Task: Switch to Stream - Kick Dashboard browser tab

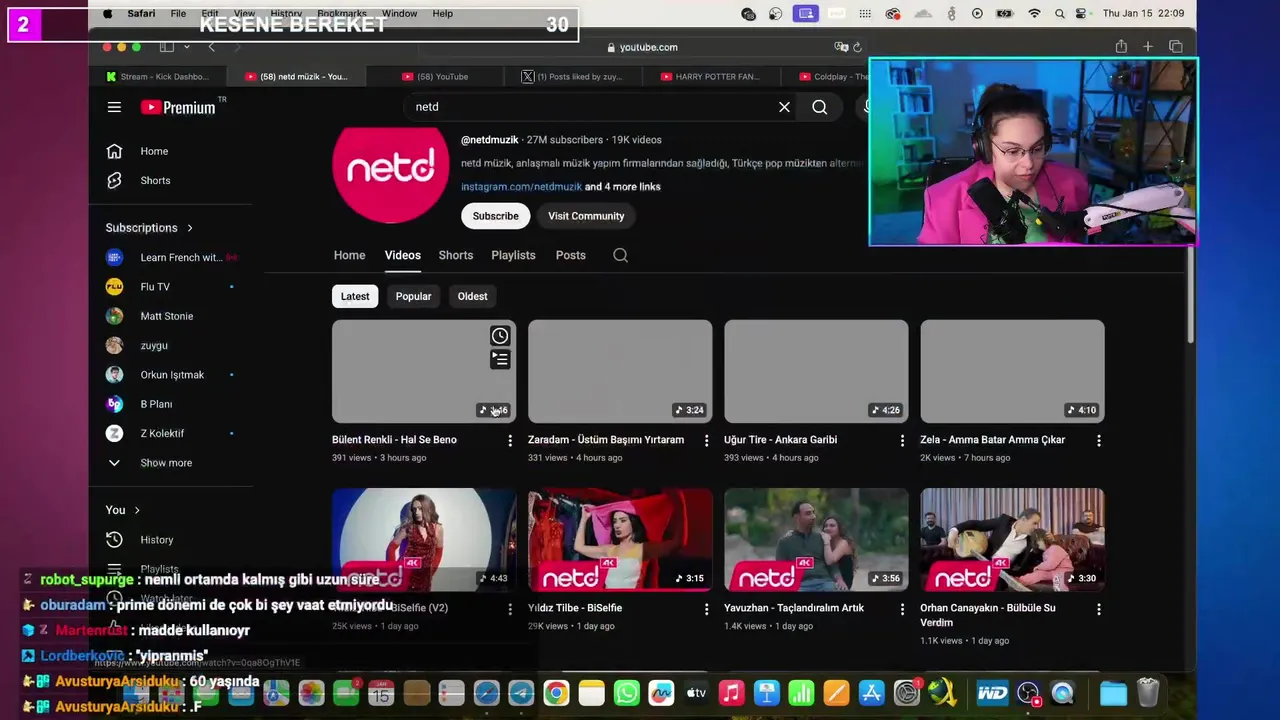Action: coord(158,76)
